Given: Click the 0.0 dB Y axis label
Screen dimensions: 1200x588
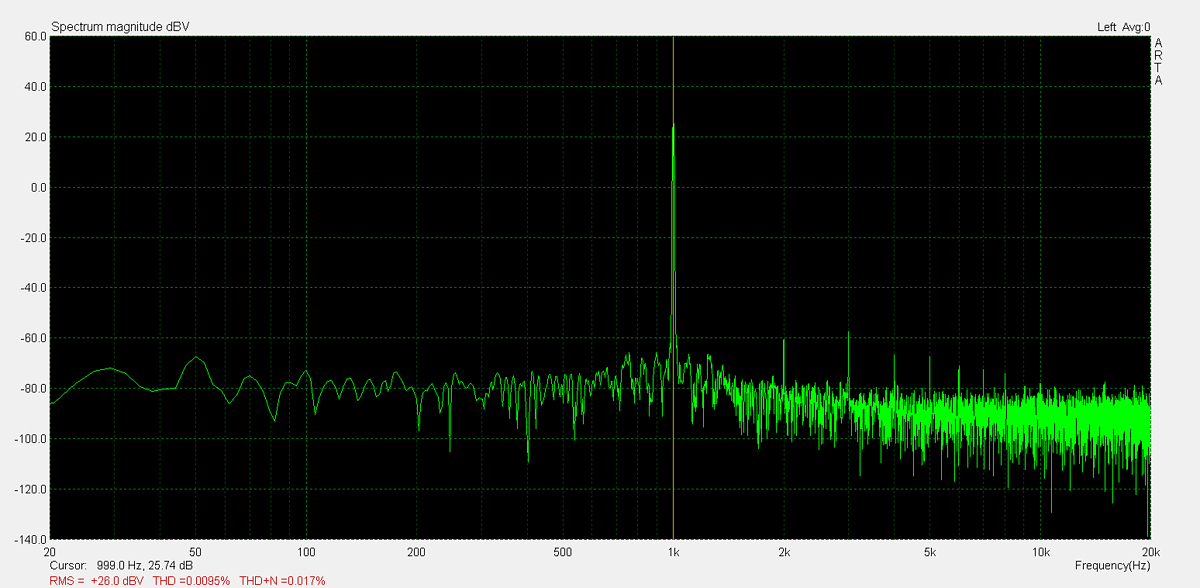Looking at the screenshot, I should point(37,187).
